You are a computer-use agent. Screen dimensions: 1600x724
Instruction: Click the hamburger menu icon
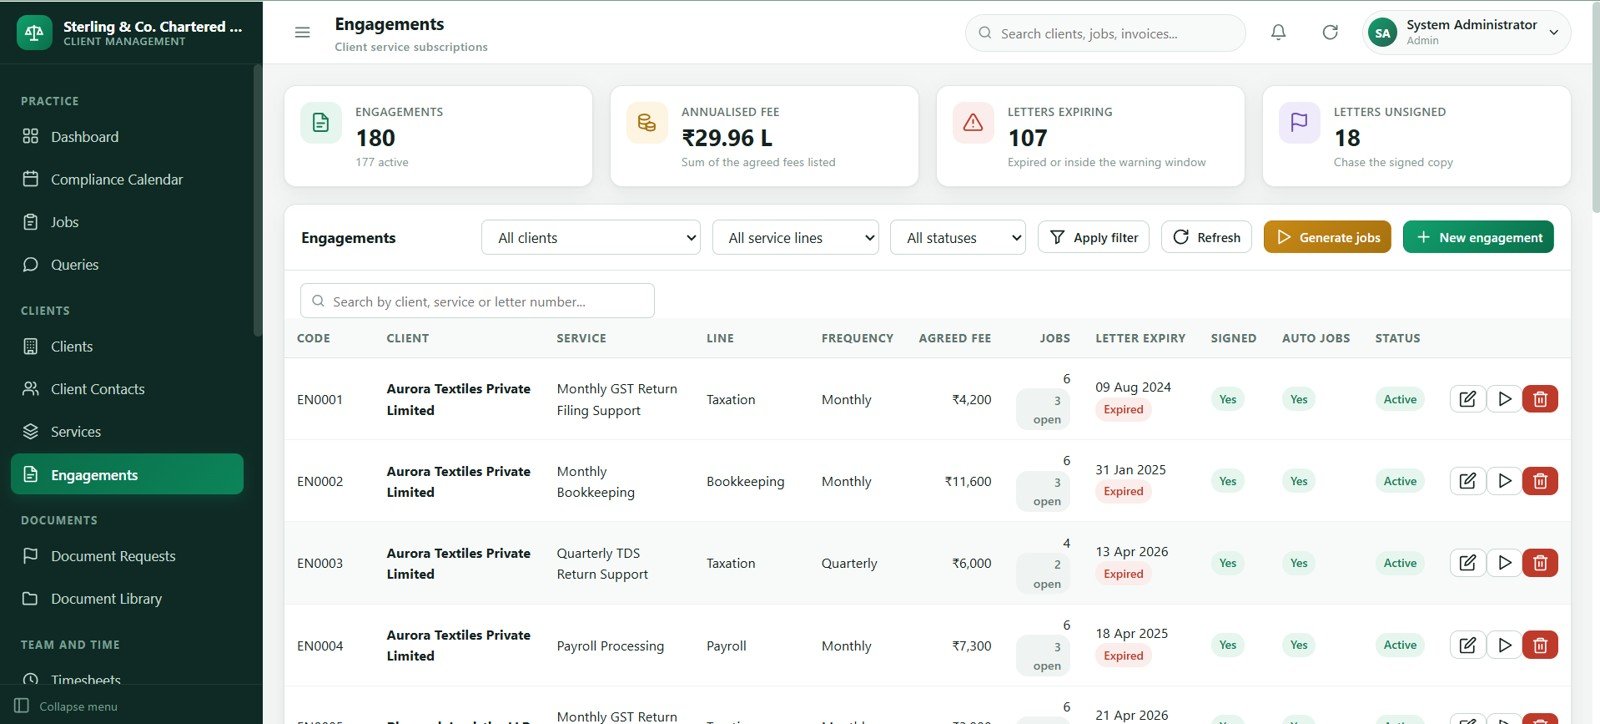pos(302,32)
